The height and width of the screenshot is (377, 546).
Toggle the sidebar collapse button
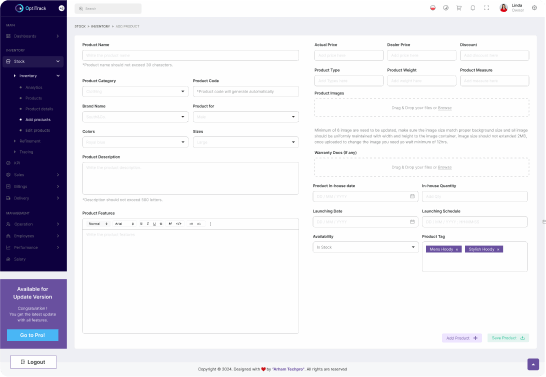(x=61, y=8)
